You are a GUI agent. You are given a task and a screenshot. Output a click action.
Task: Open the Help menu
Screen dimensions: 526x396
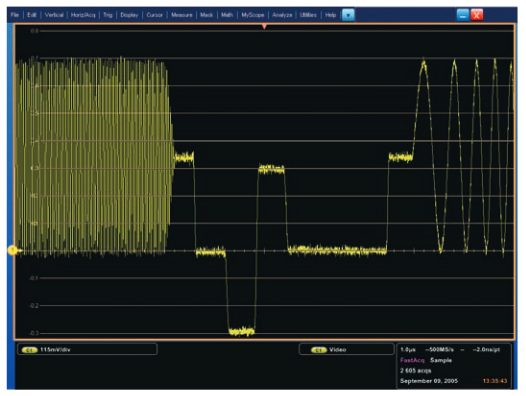pos(330,15)
